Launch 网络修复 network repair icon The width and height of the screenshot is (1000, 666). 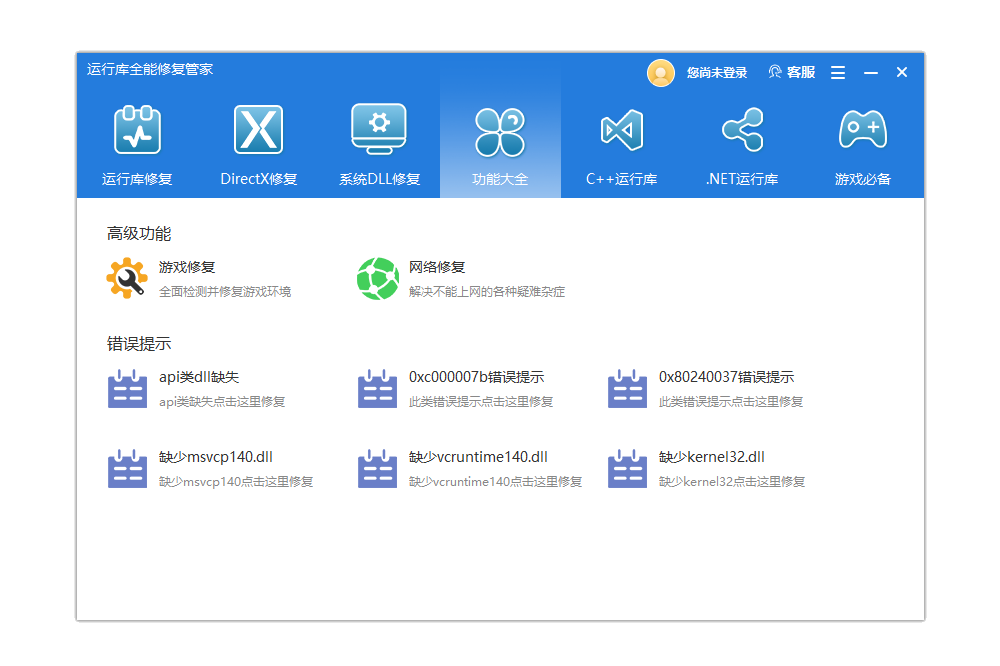(x=377, y=278)
